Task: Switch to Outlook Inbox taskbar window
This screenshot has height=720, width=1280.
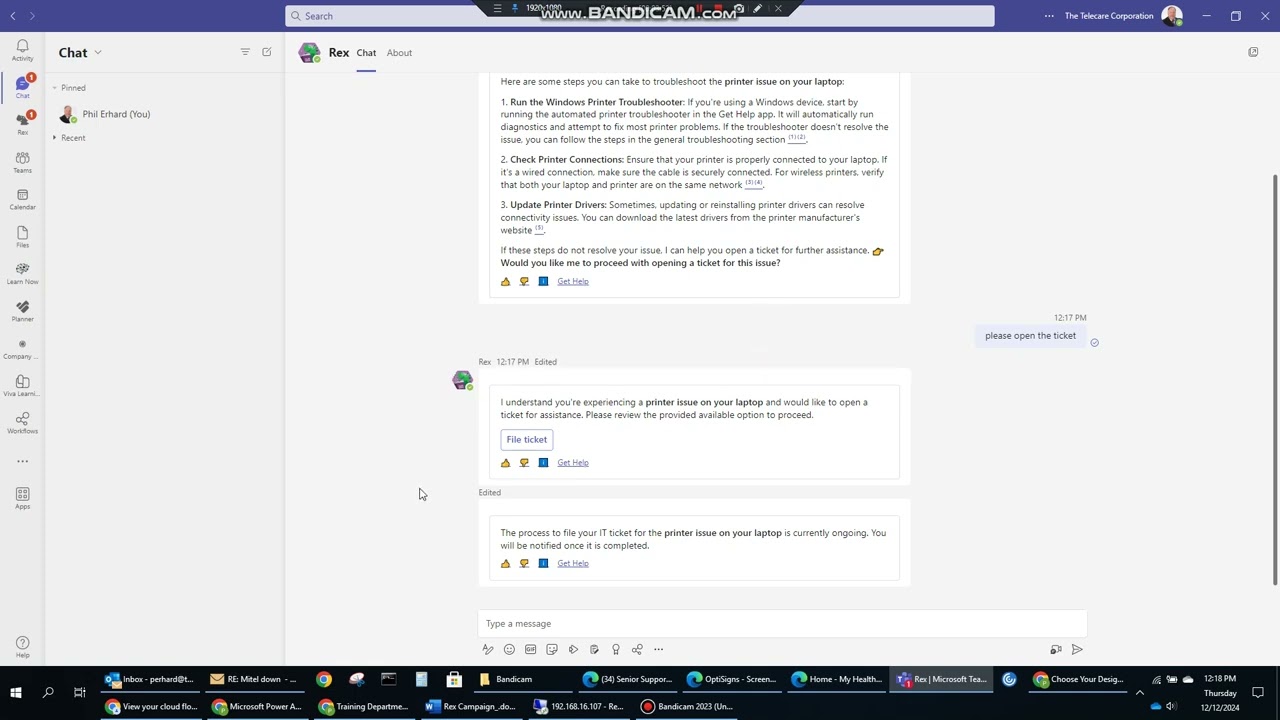Action: [150, 679]
